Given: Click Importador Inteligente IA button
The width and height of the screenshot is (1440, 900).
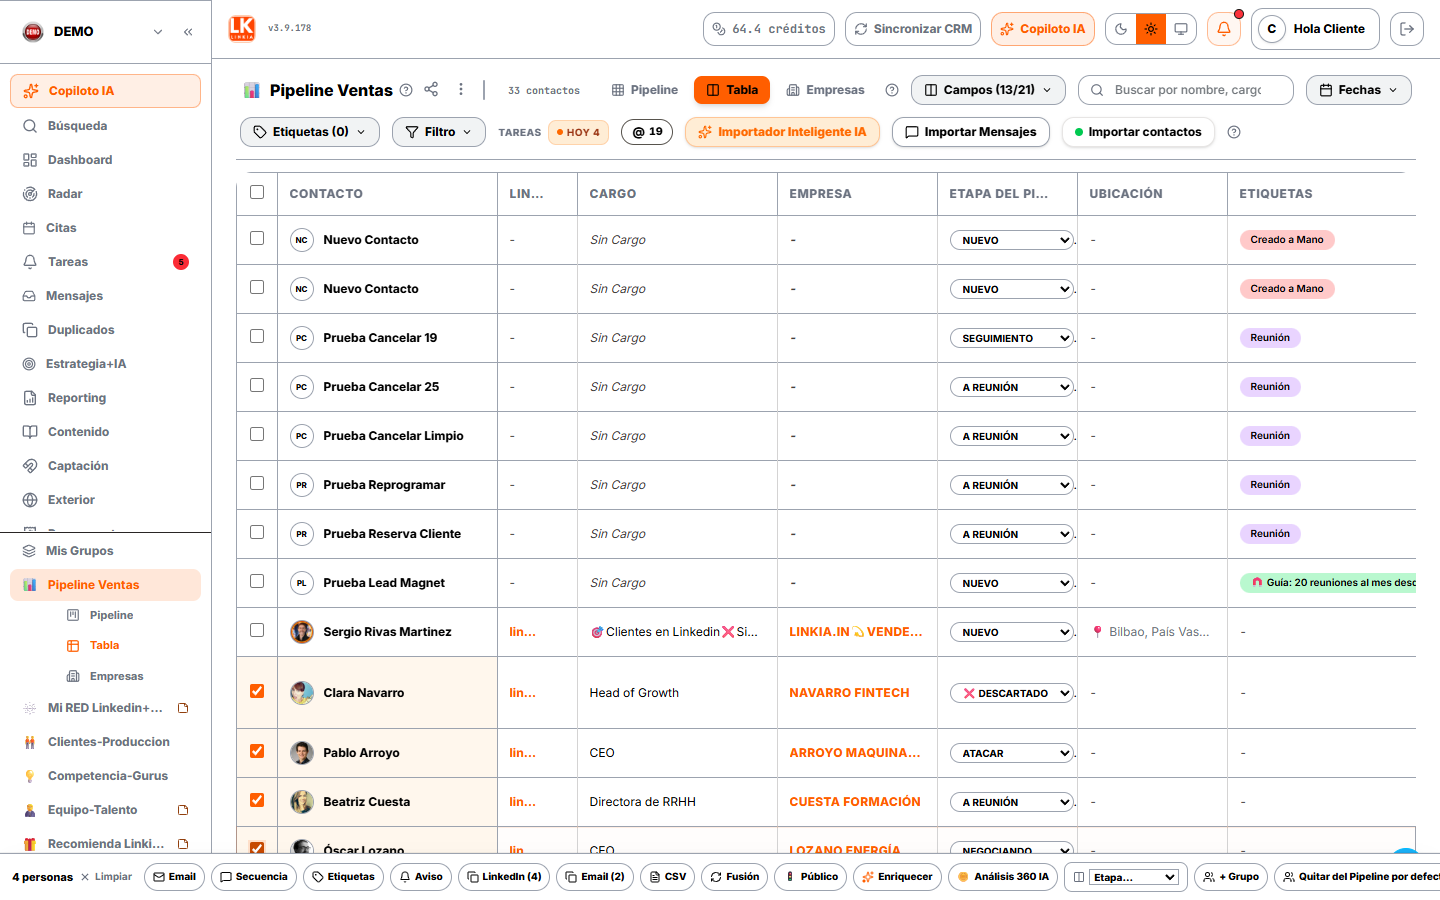Looking at the screenshot, I should pyautogui.click(x=782, y=132).
